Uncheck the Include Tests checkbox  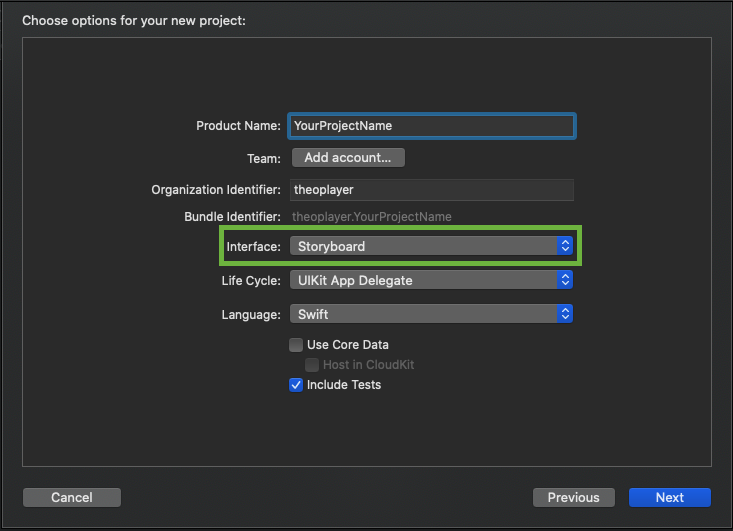coord(296,385)
